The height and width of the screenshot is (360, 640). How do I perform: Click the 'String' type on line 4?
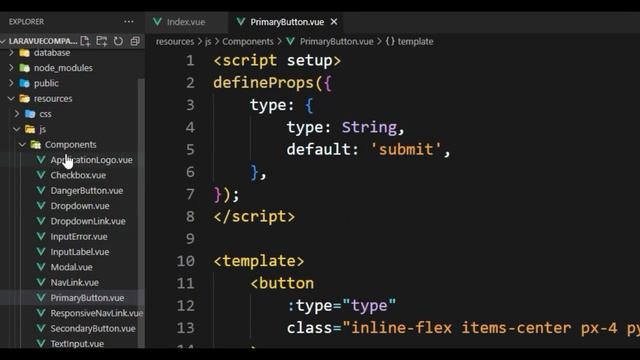[x=369, y=127]
